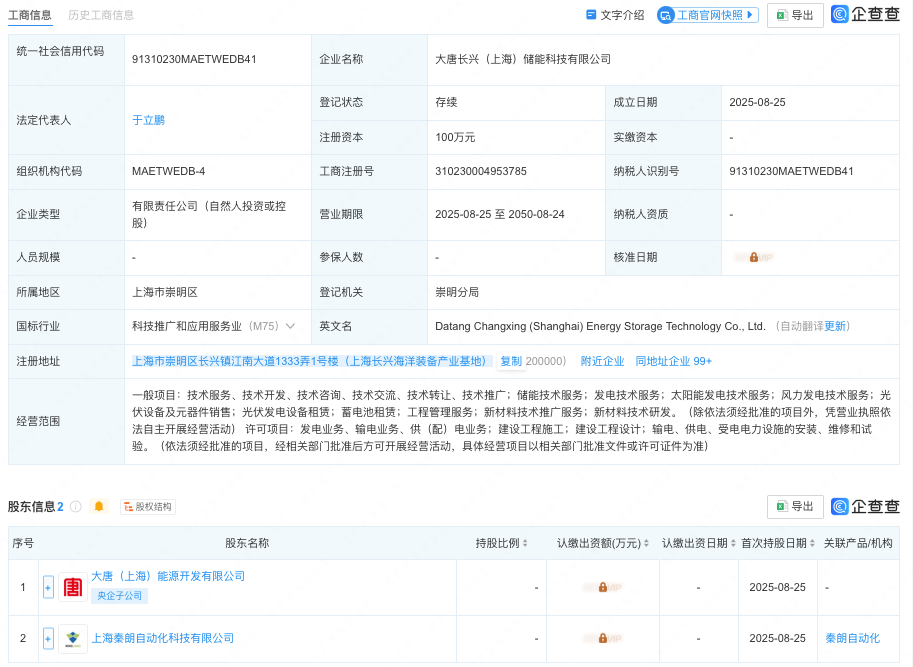Open 股权结构 chart button
Image resolution: width=913 pixels, height=667 pixels.
click(x=148, y=507)
